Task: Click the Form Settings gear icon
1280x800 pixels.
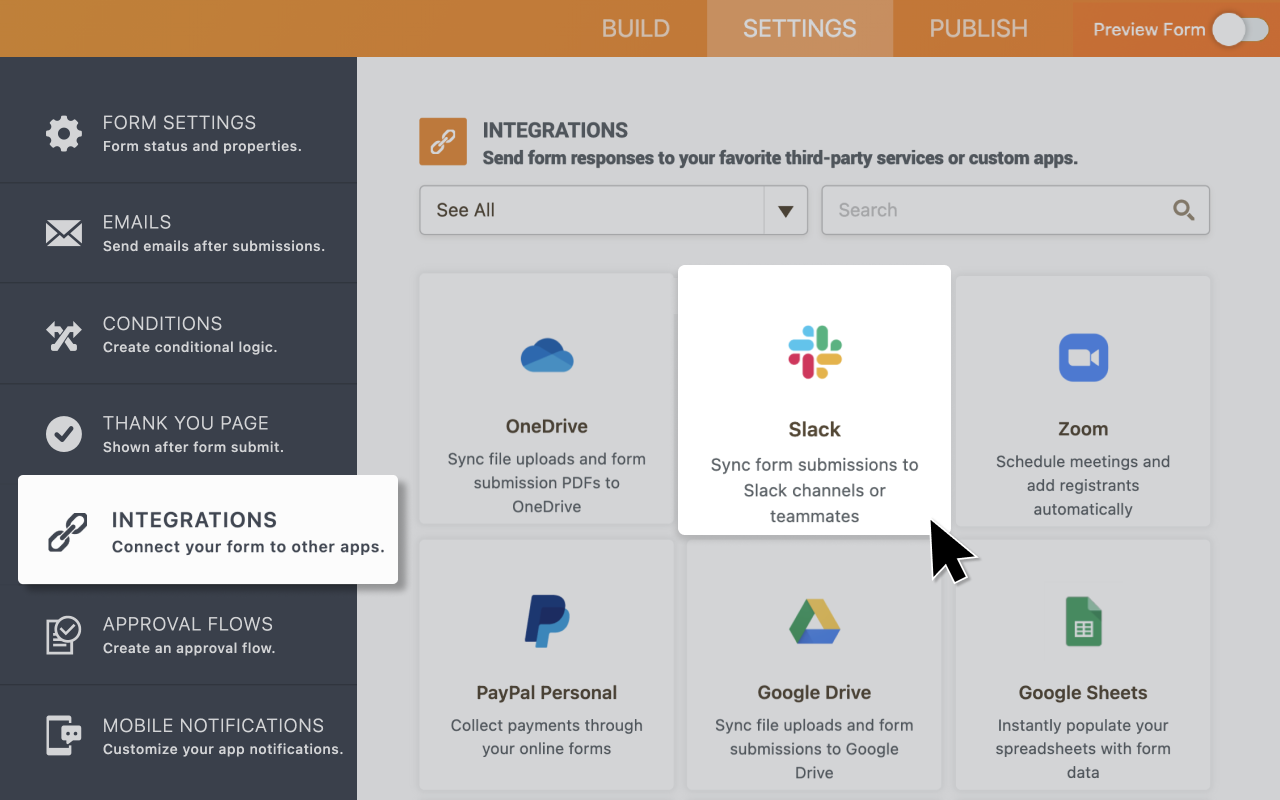Action: tap(63, 133)
